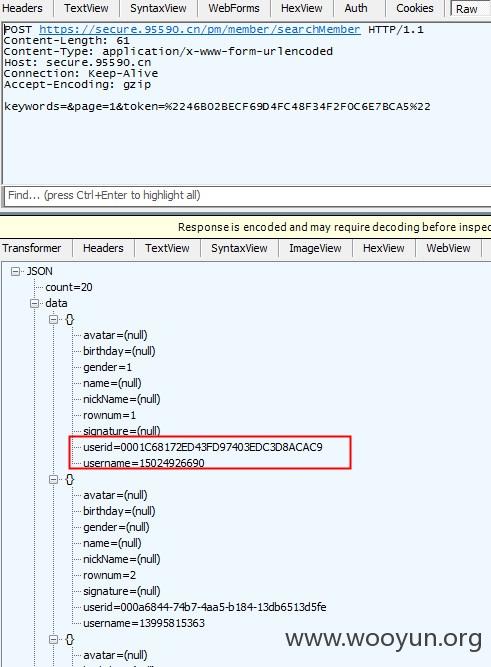Switch to the WebView tab
The image size is (491, 667).
coord(448,248)
